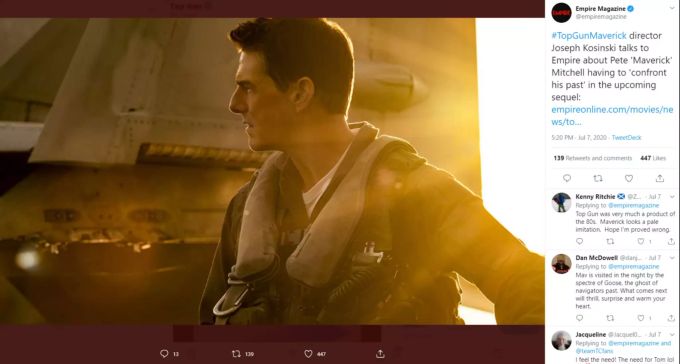Screen dimensions: 680x364
Task: Click the TweetDeck source link
Action: point(626,138)
